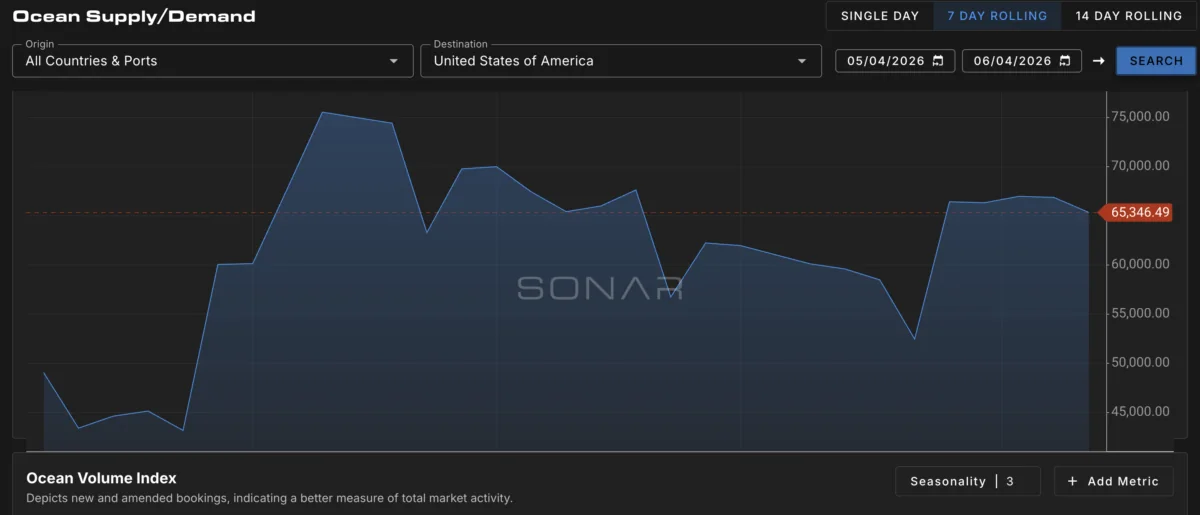The height and width of the screenshot is (515, 1200).
Task: Click the Origin dropdown caret arrow
Action: 393,61
